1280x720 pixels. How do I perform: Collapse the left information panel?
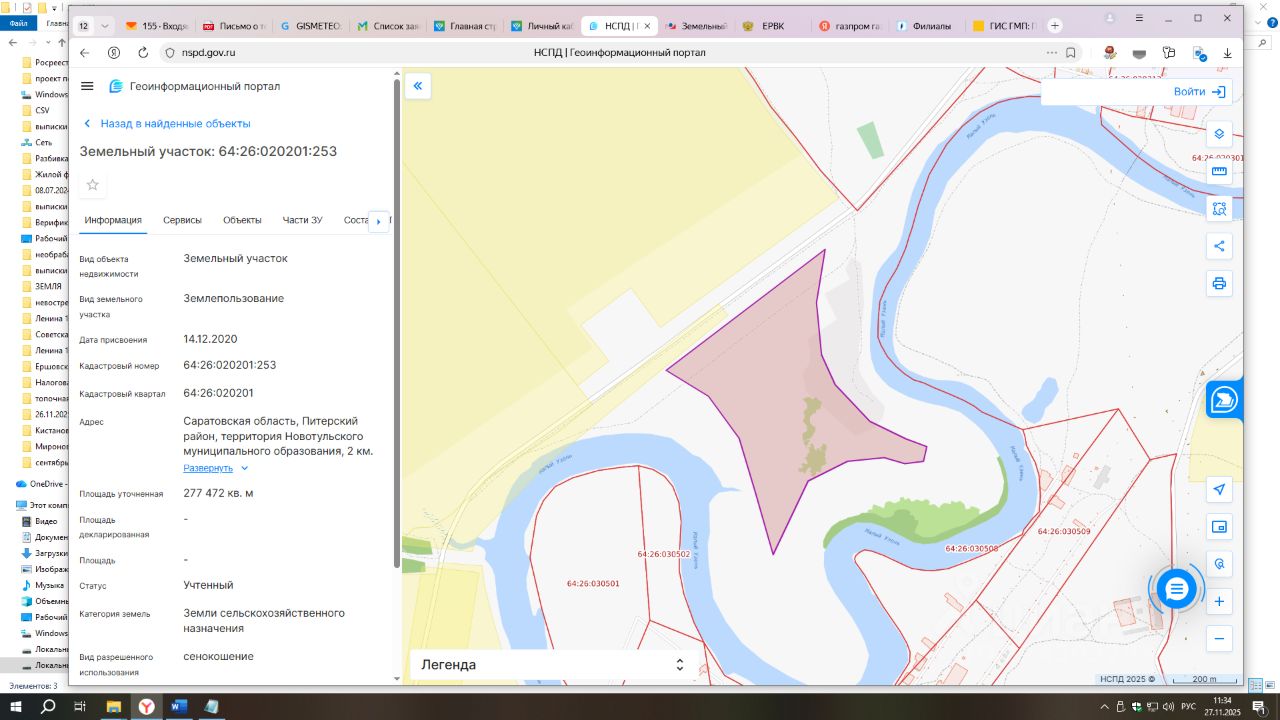point(418,86)
